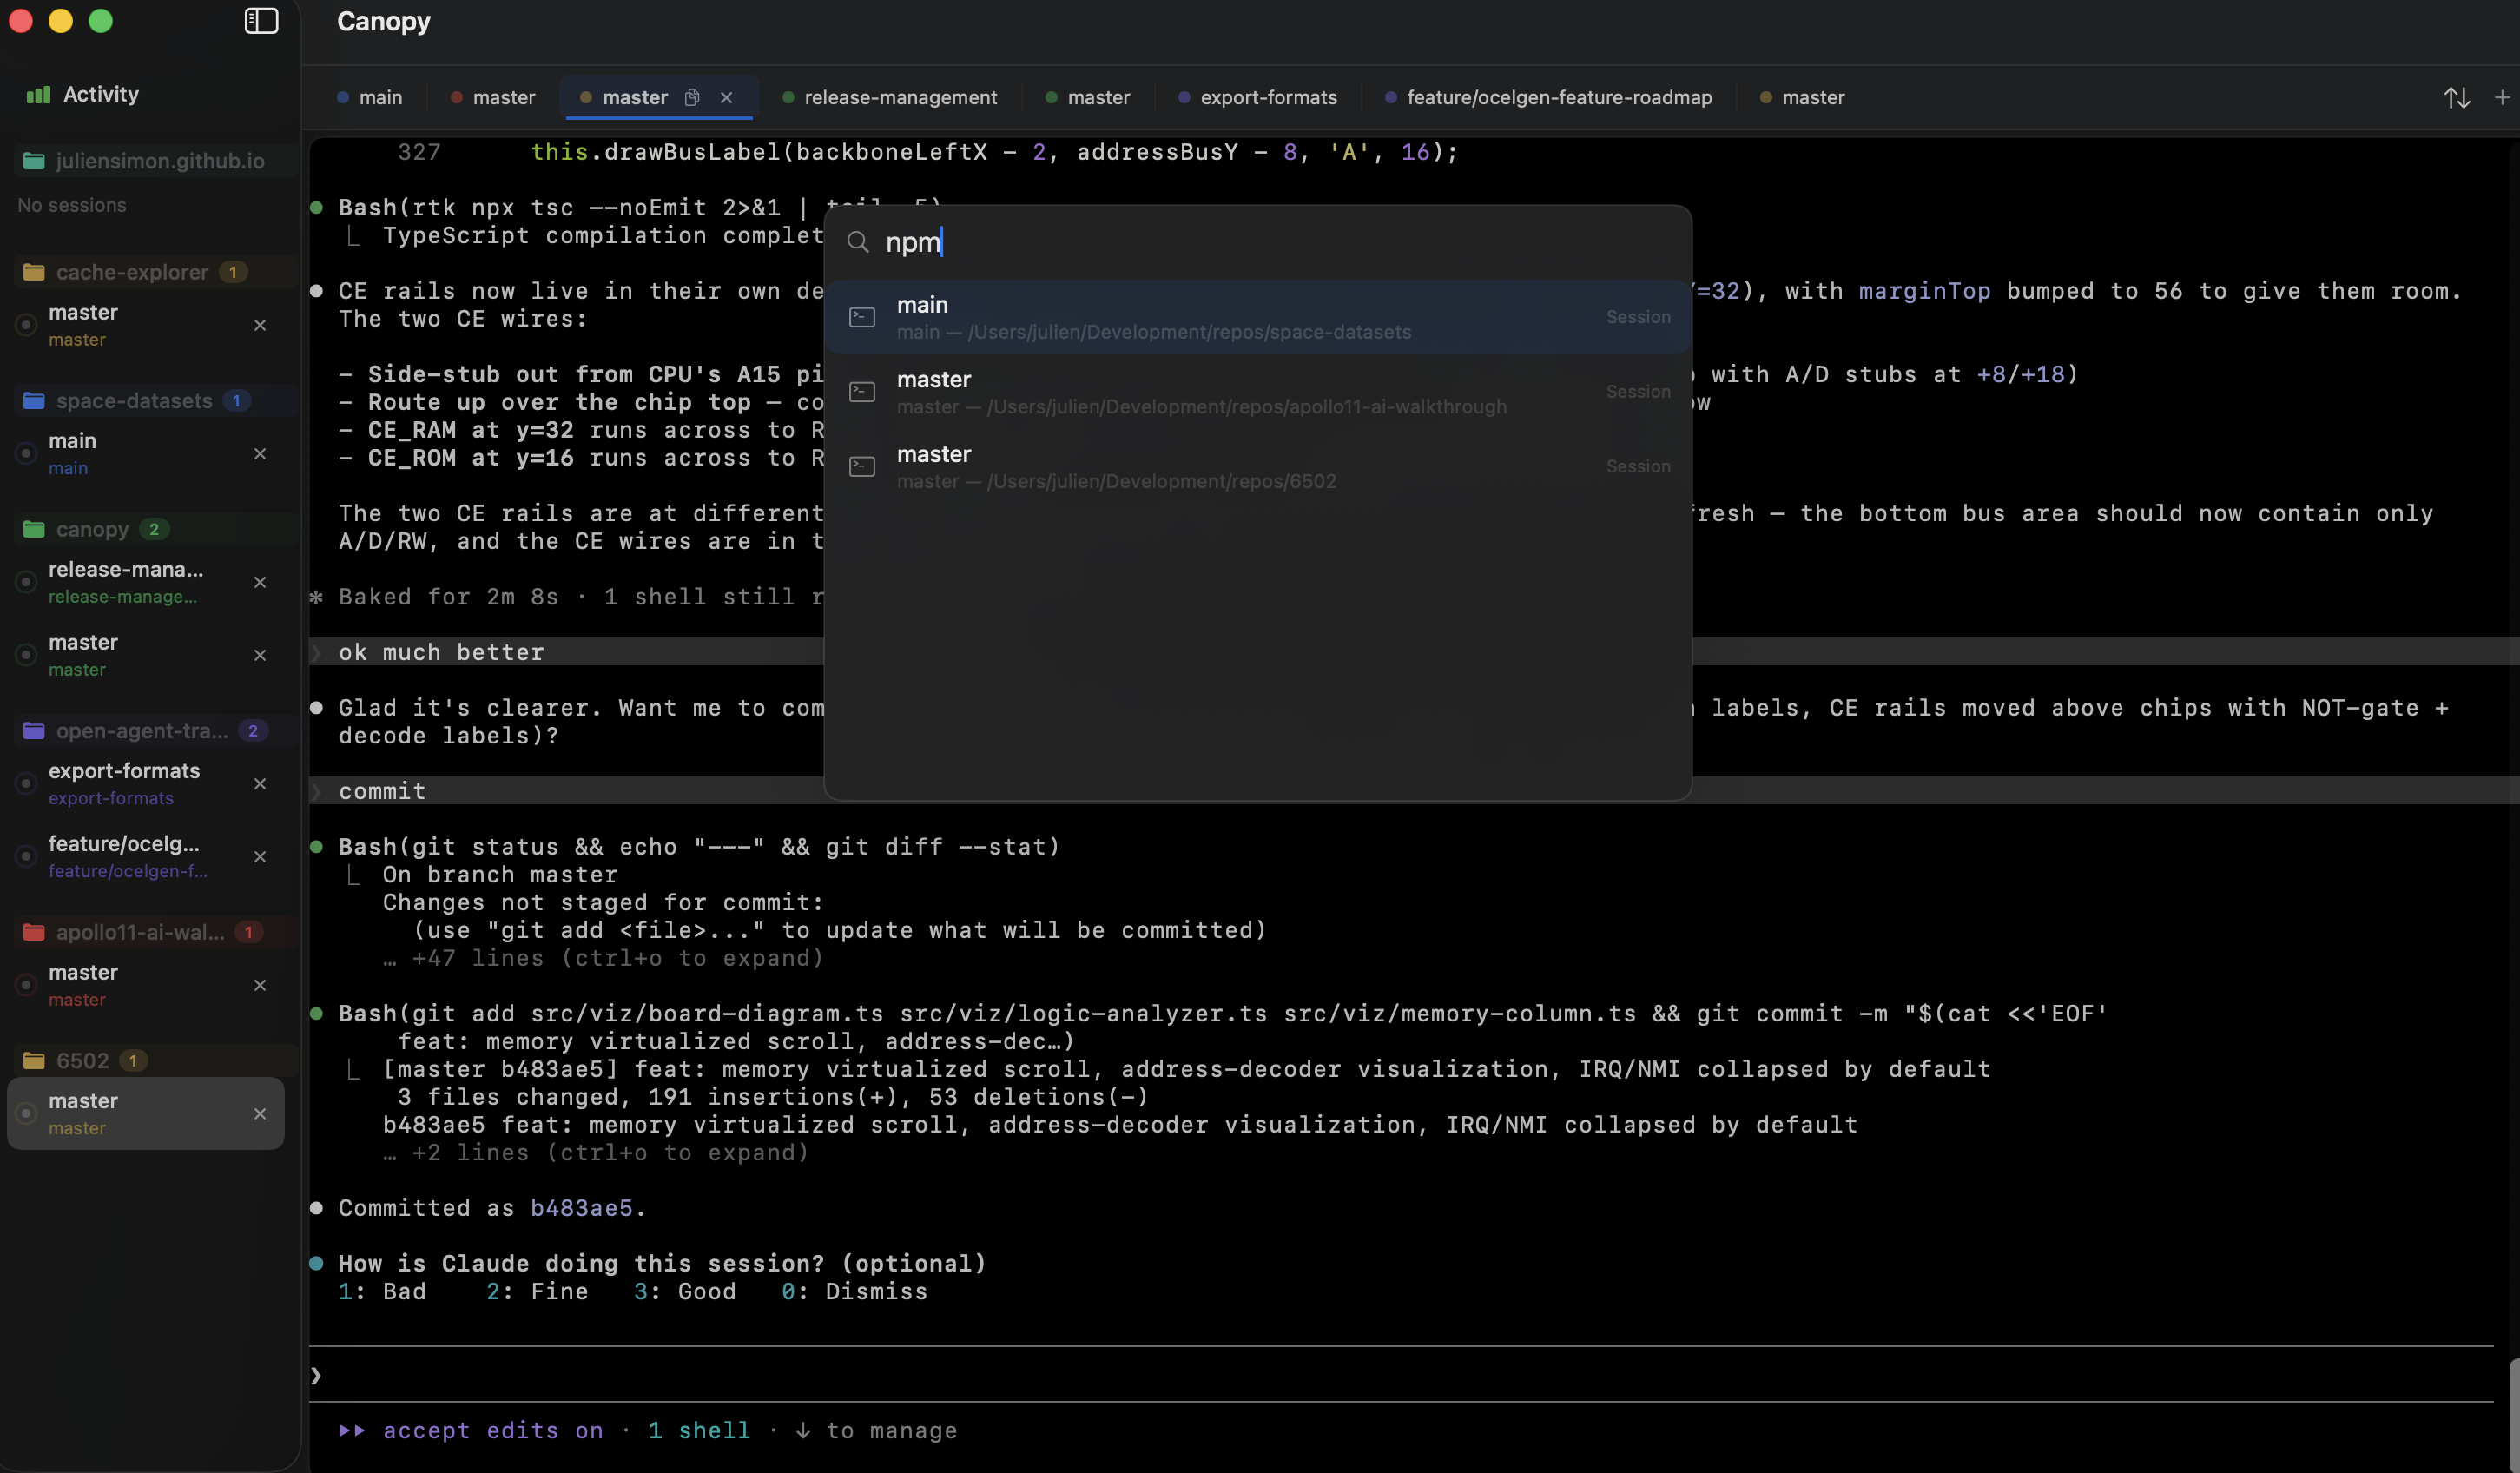Click the 1: Bad feedback option
The width and height of the screenshot is (2520, 1473).
(x=382, y=1292)
